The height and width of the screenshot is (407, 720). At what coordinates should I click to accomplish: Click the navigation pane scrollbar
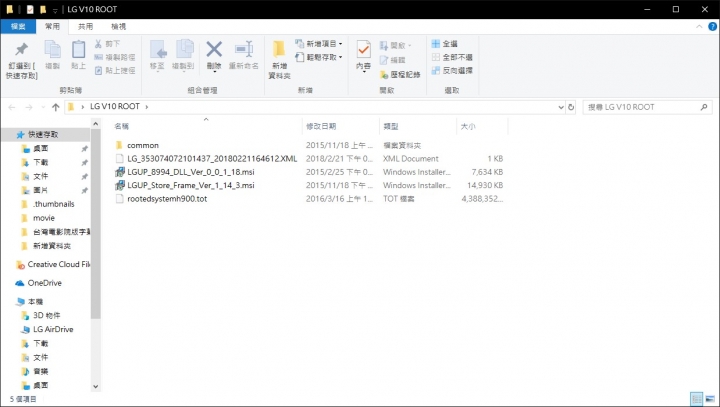tap(96, 223)
